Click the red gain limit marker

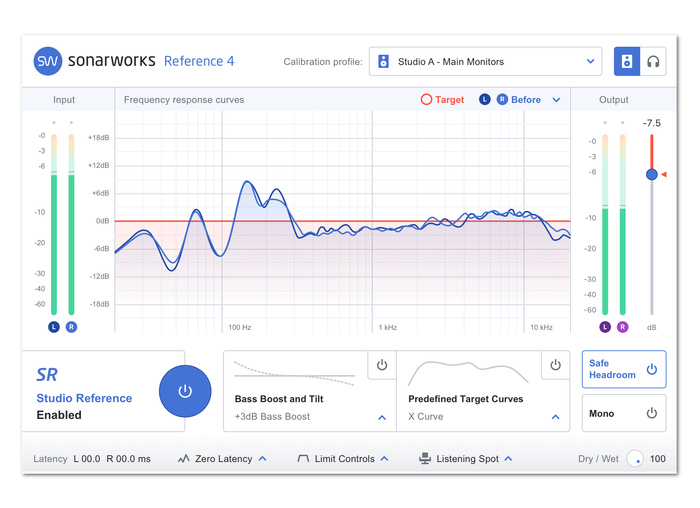pos(664,174)
